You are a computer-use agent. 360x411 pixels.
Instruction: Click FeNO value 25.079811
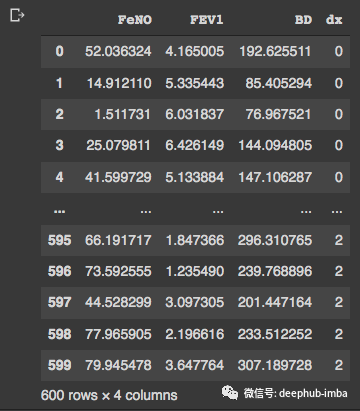(118, 145)
